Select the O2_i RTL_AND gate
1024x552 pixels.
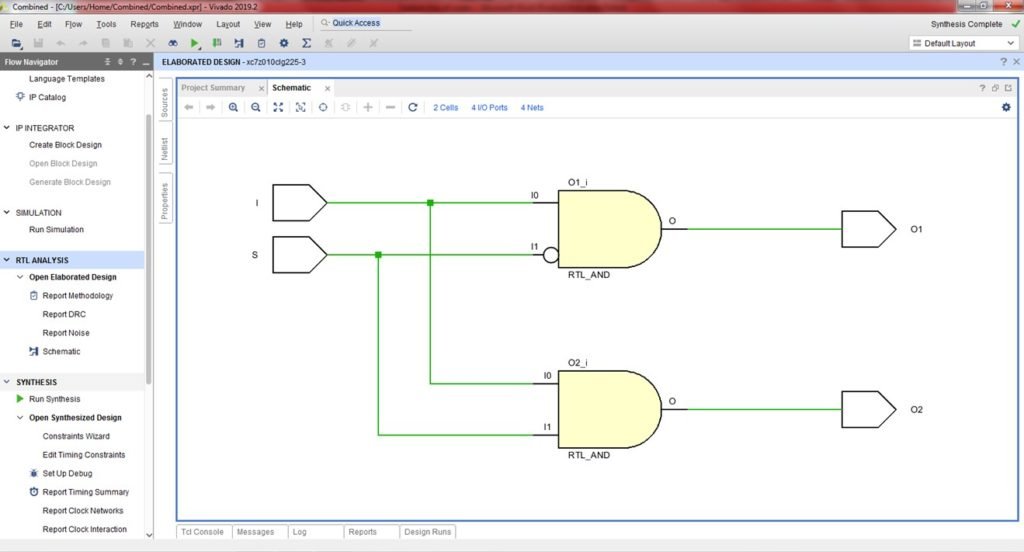click(609, 409)
